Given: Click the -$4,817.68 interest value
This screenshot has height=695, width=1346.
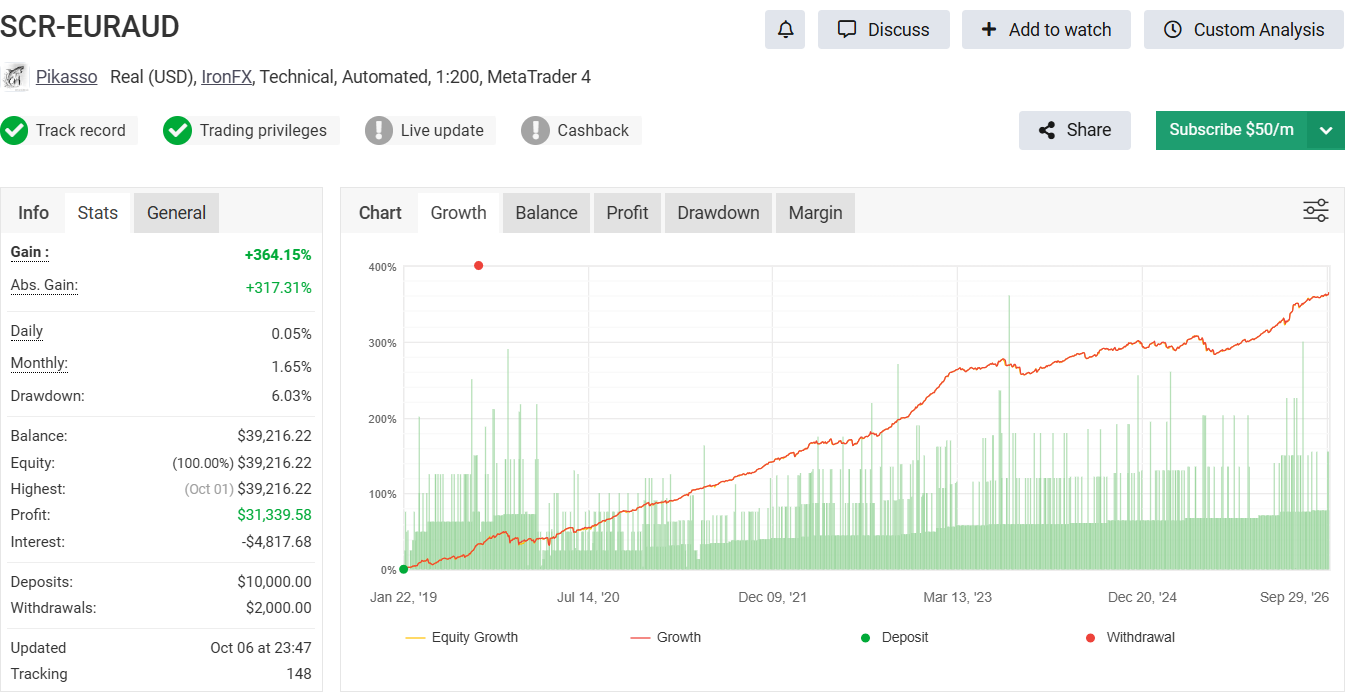Looking at the screenshot, I should [x=277, y=542].
